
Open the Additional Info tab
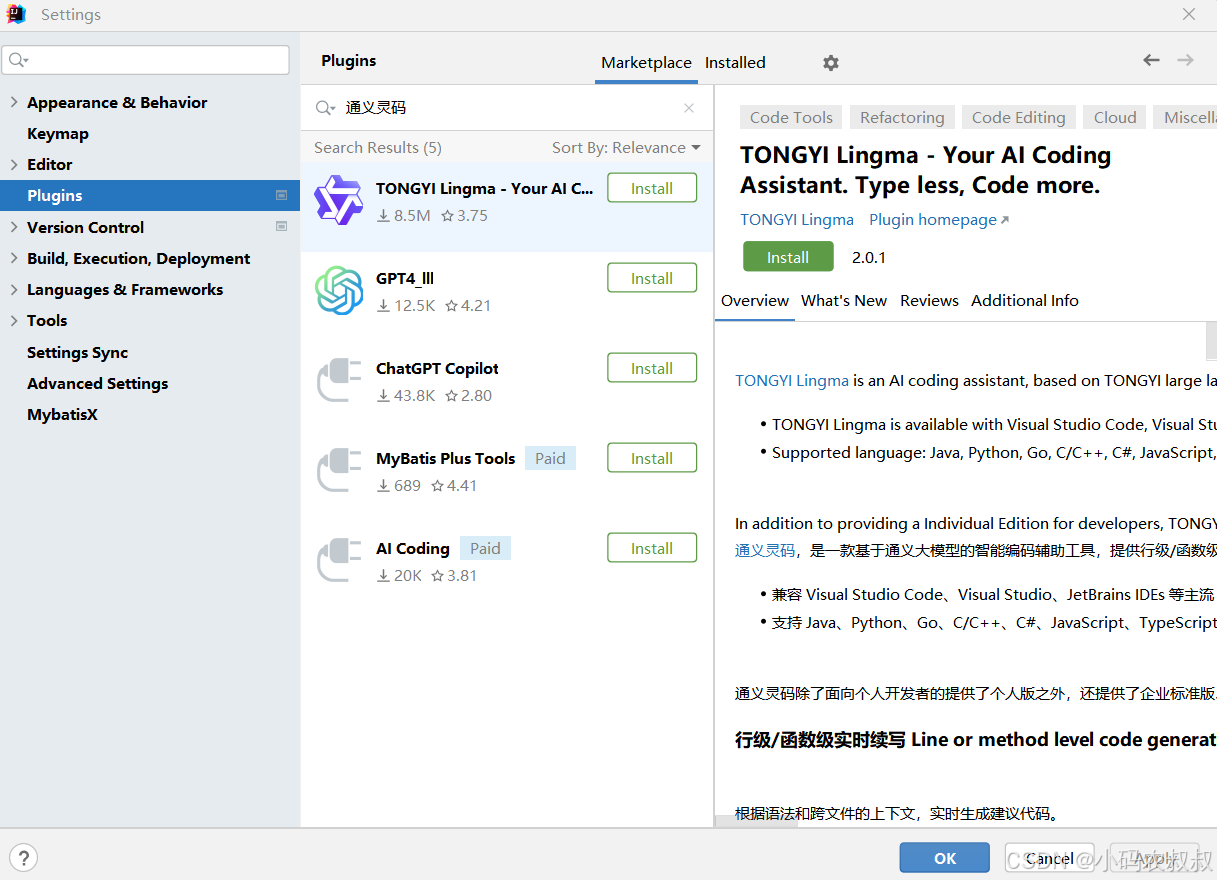(1025, 300)
